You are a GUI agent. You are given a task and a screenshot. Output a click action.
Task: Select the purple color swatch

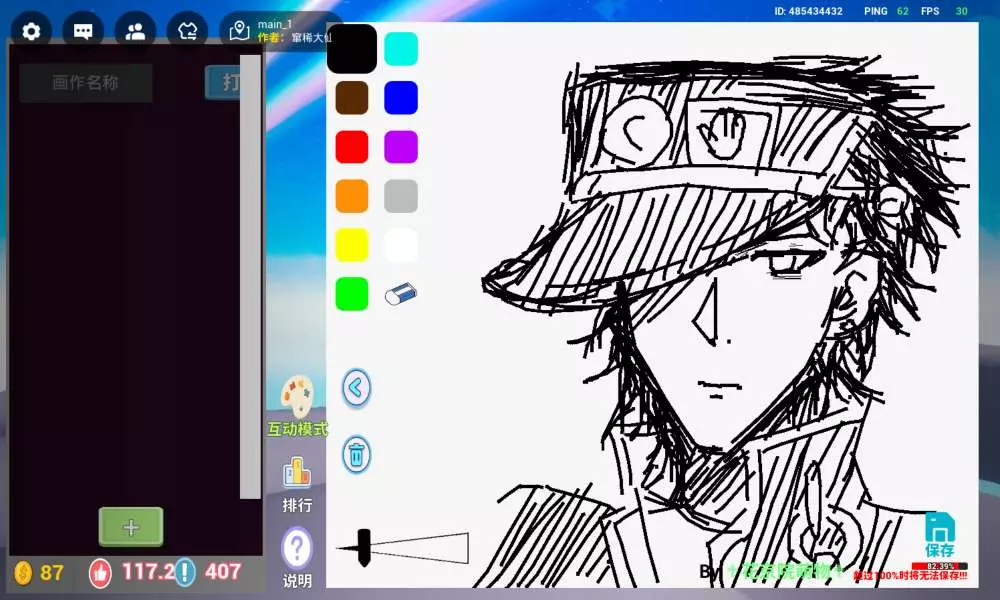click(401, 147)
